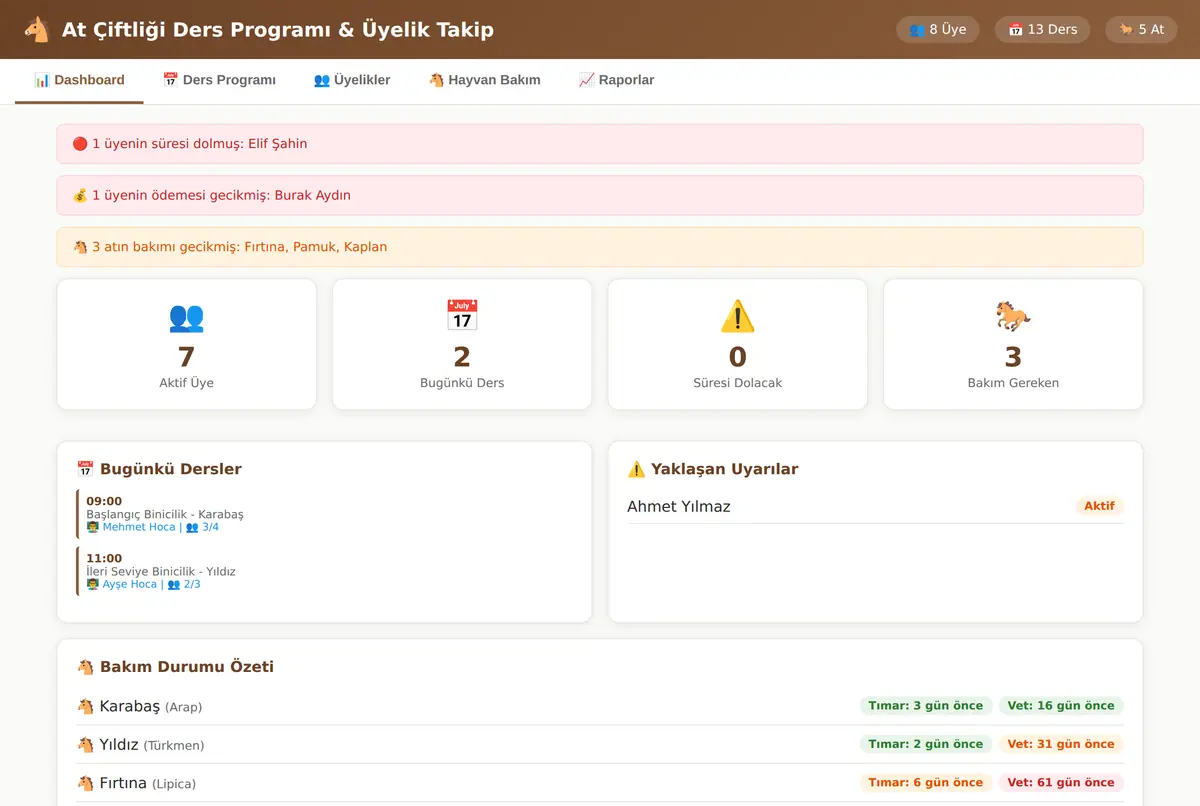The width and height of the screenshot is (1200, 806).
Task: Click the horse icon beside Bakım Durumu Özeti
Action: tap(85, 667)
